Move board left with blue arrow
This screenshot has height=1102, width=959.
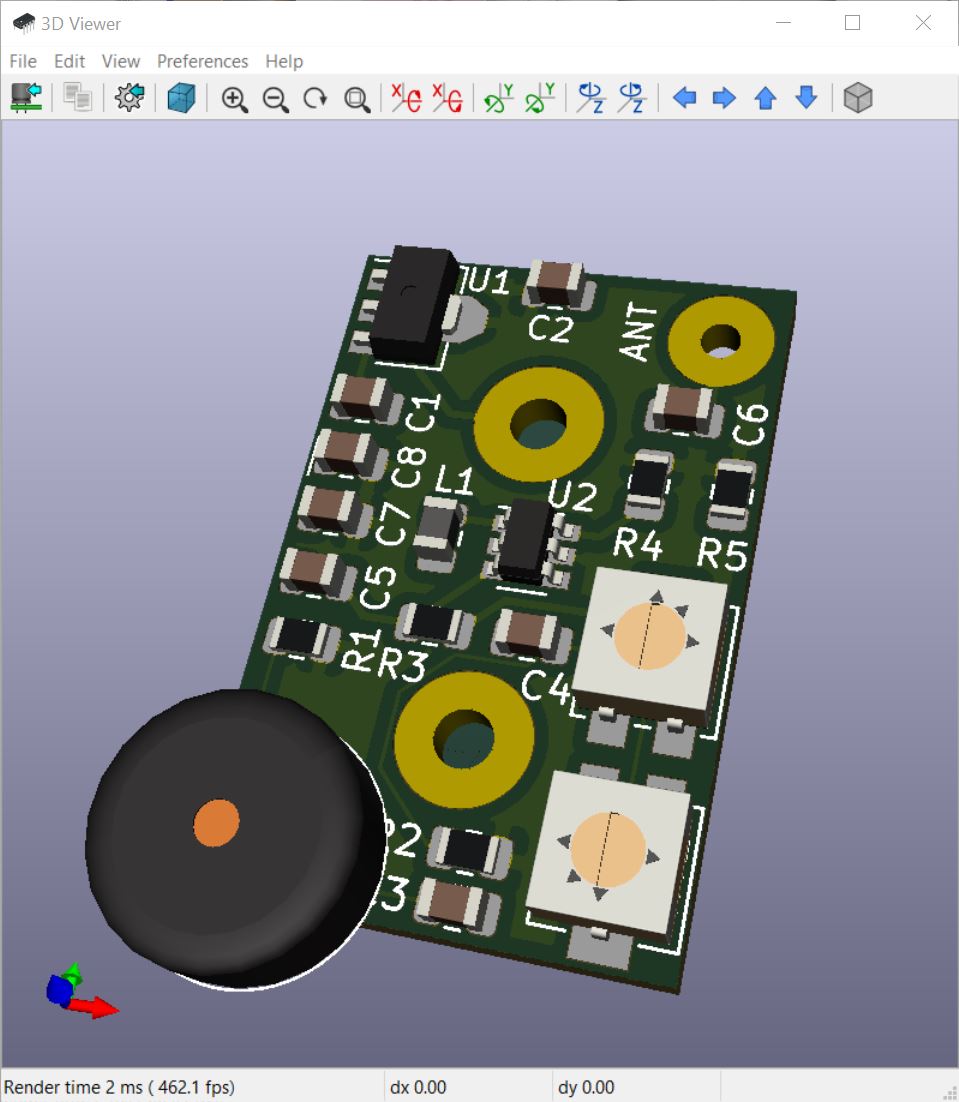(684, 98)
